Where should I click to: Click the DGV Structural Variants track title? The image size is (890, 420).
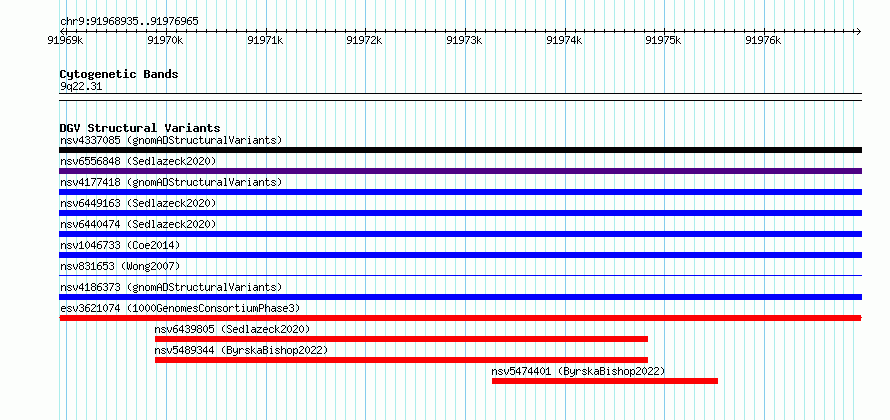coord(140,128)
